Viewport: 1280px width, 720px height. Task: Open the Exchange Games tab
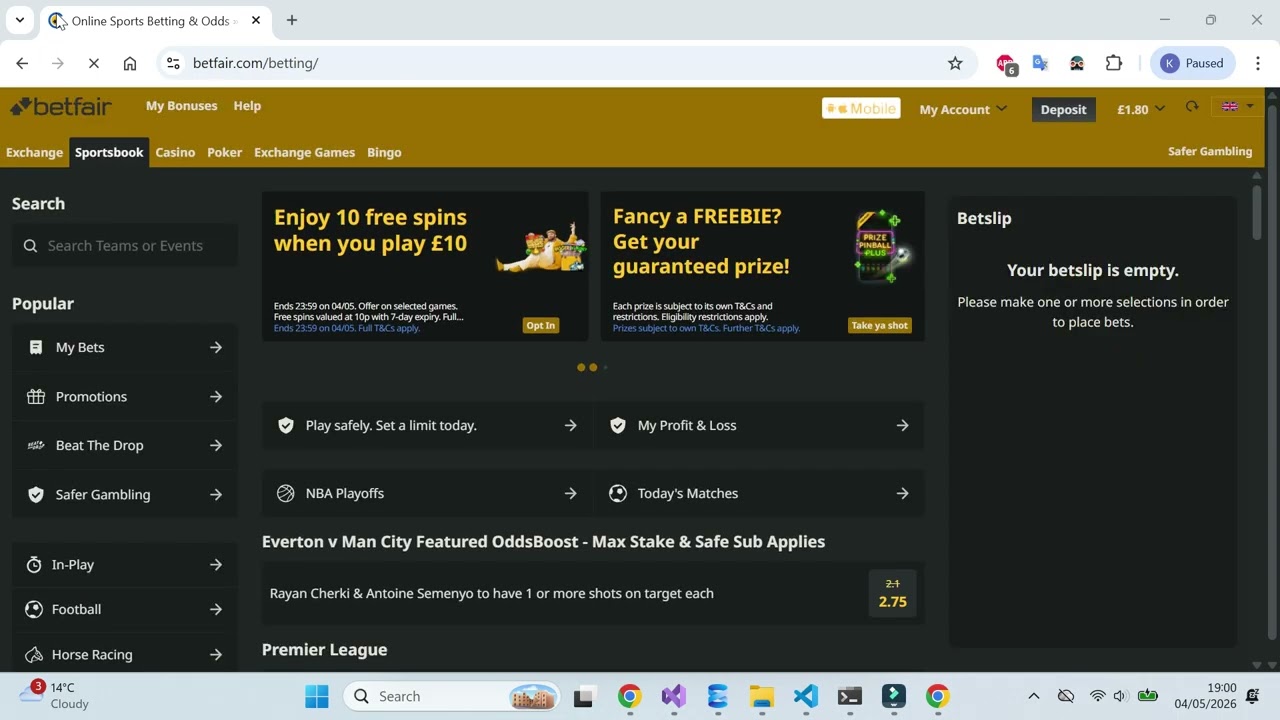(x=304, y=152)
